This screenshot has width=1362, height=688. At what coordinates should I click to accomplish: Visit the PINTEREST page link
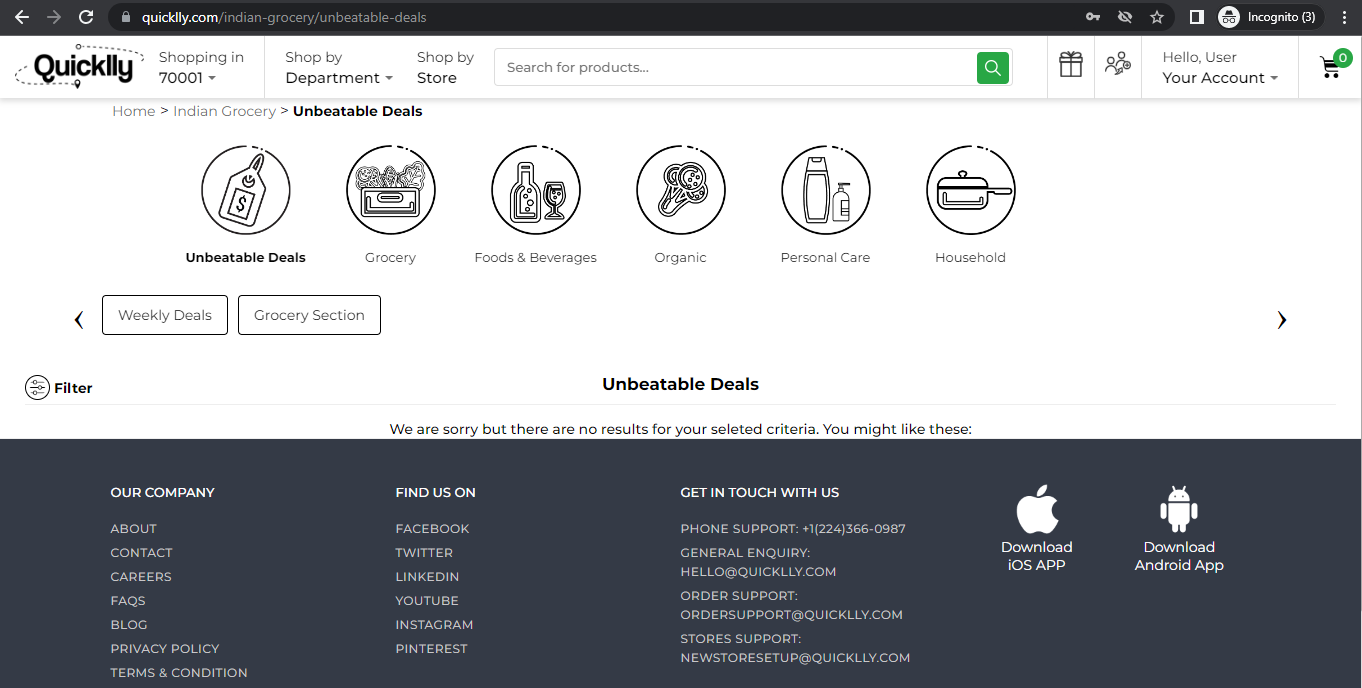point(432,649)
